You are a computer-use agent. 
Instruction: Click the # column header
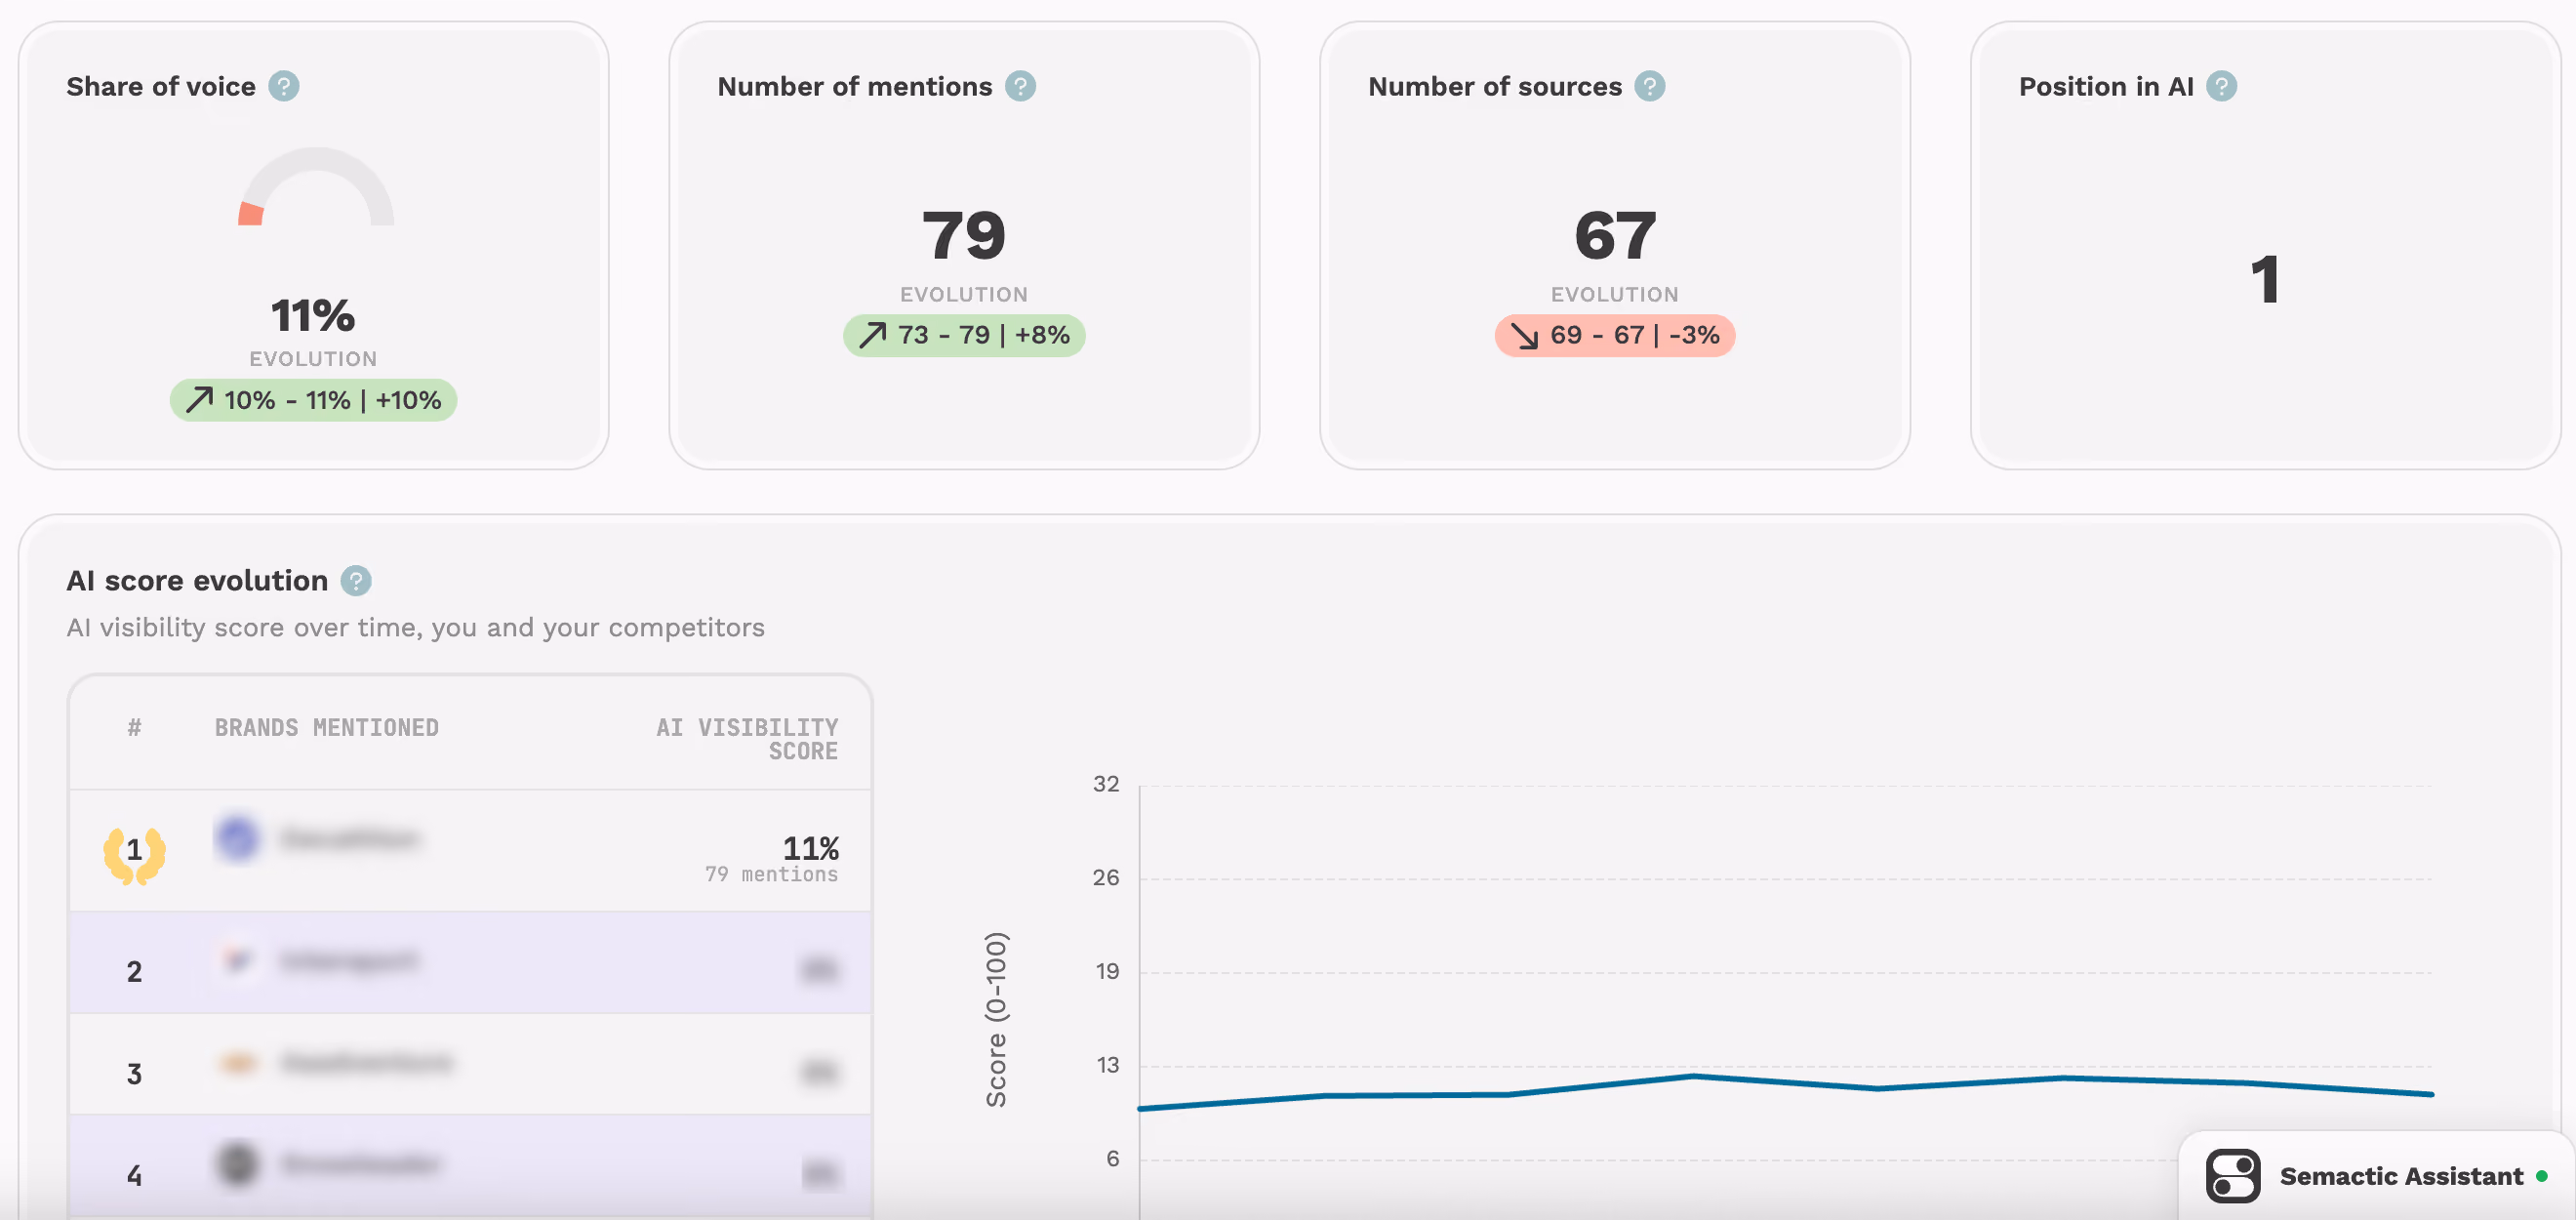point(134,728)
